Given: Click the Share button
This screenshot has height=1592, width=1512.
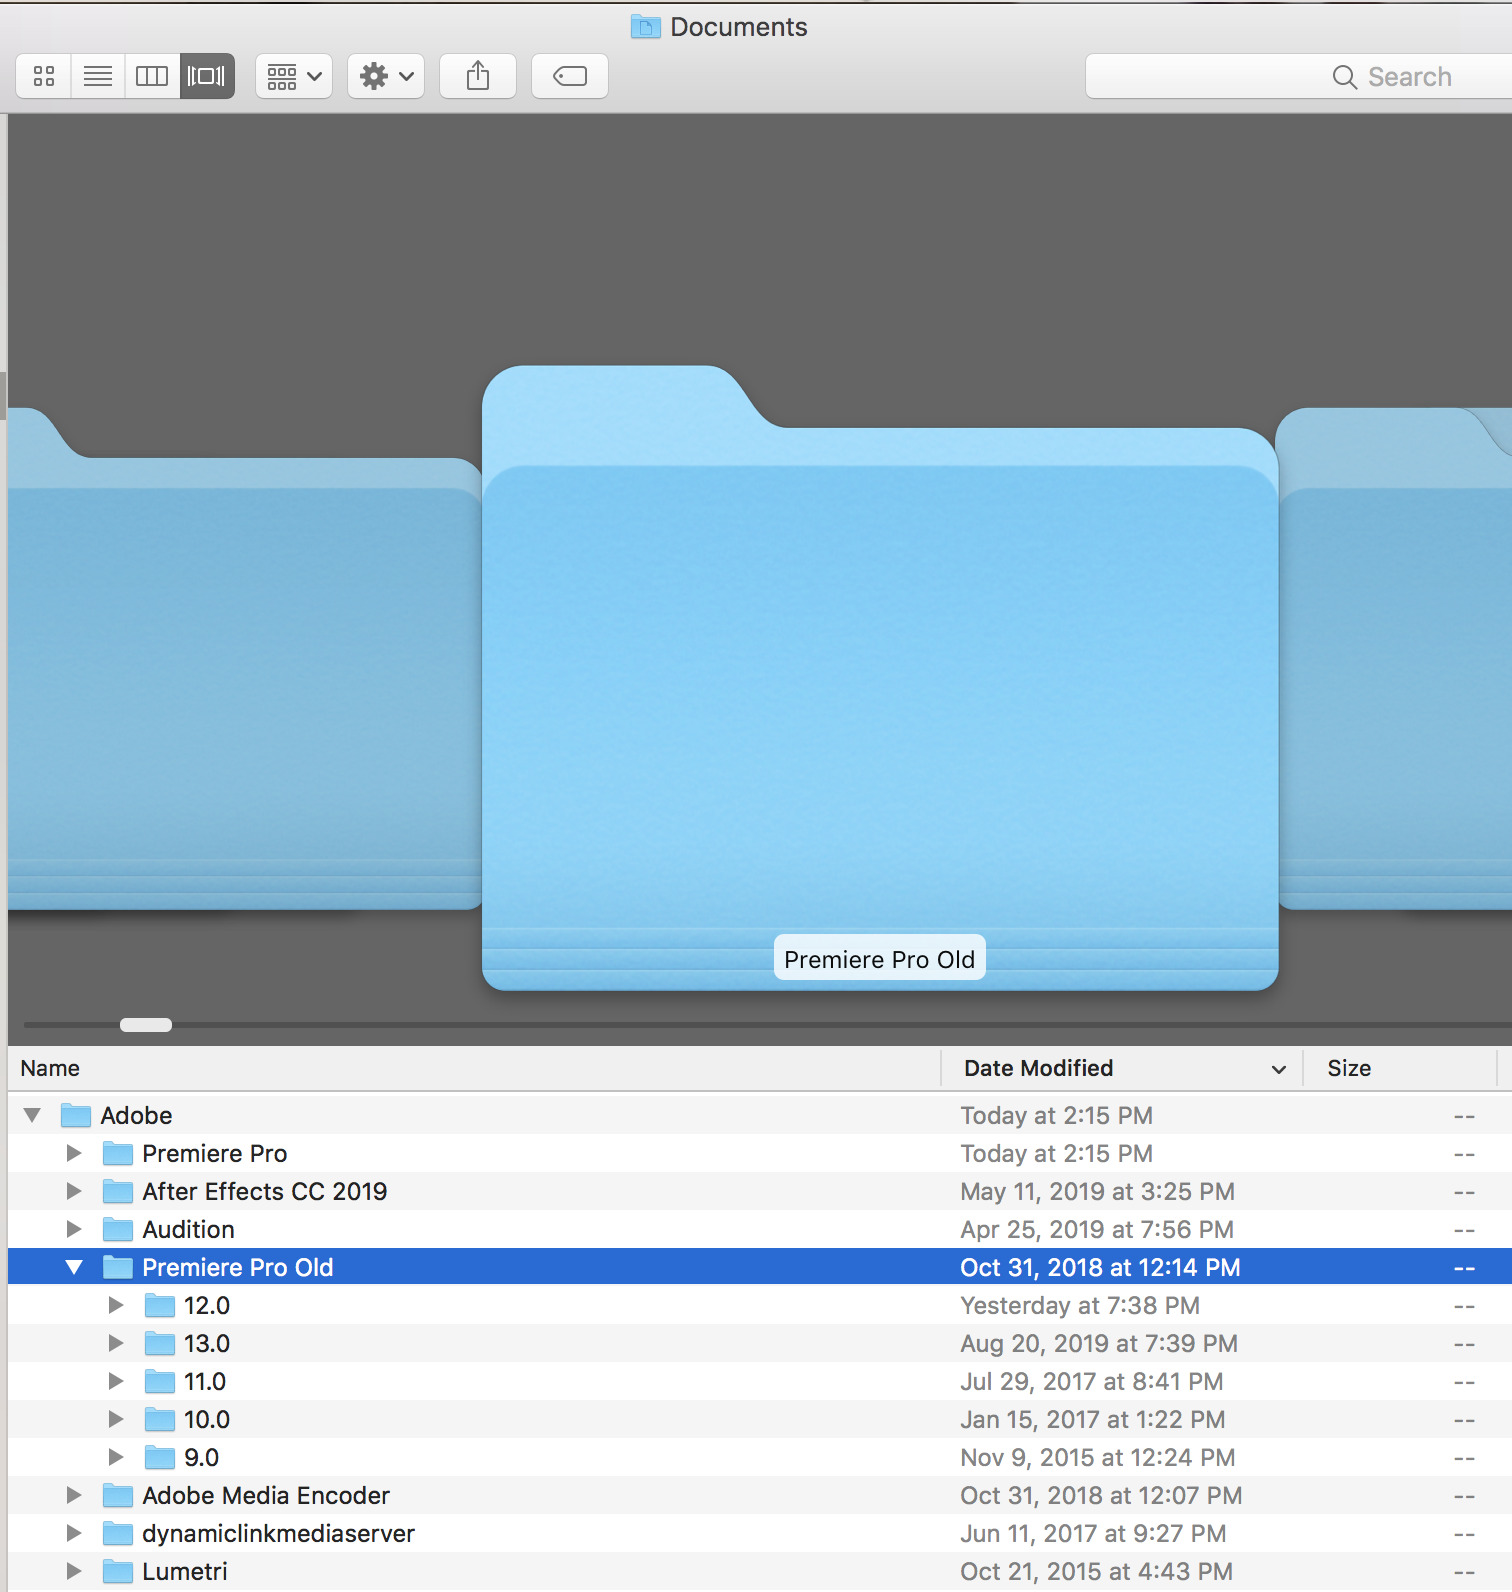Looking at the screenshot, I should click(478, 76).
